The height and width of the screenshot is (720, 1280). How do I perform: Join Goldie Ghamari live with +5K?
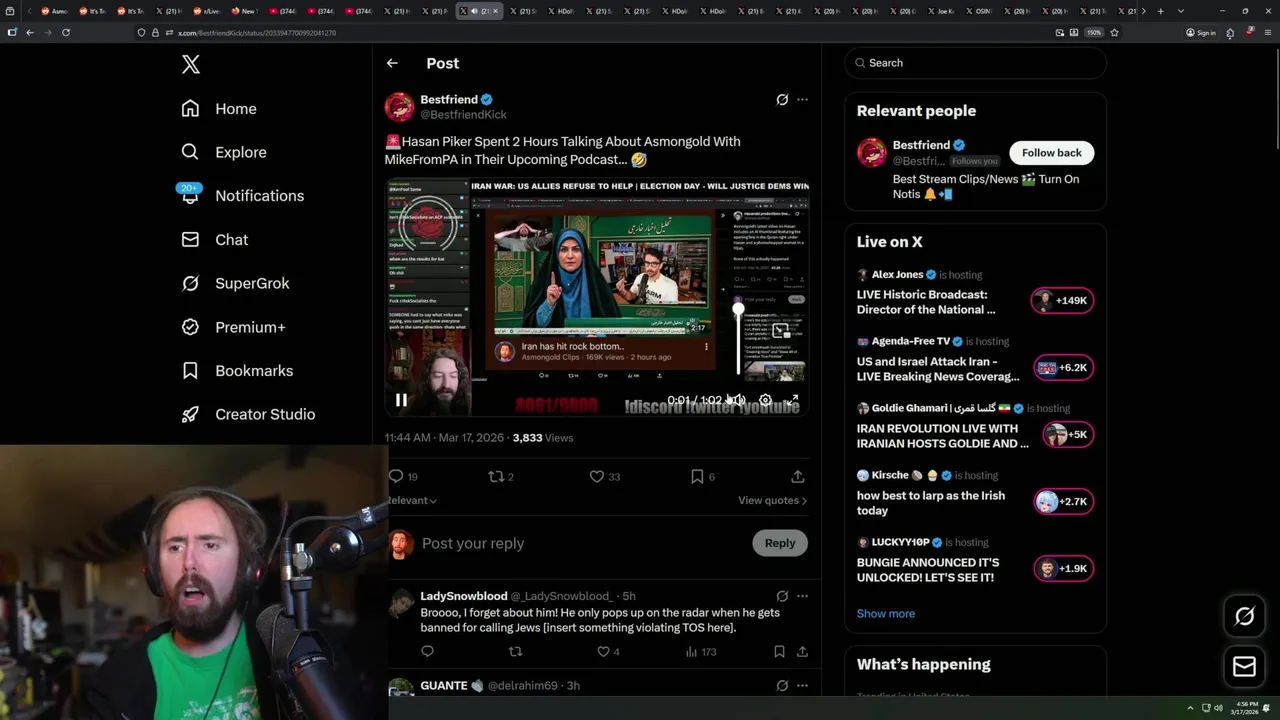pyautogui.click(x=1066, y=434)
